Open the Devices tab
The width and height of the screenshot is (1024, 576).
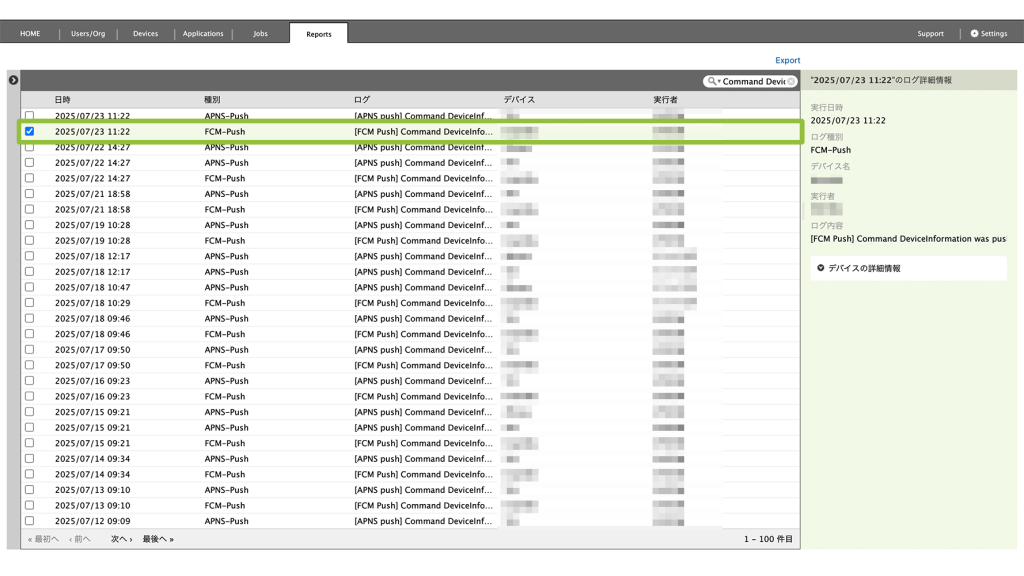(x=145, y=34)
